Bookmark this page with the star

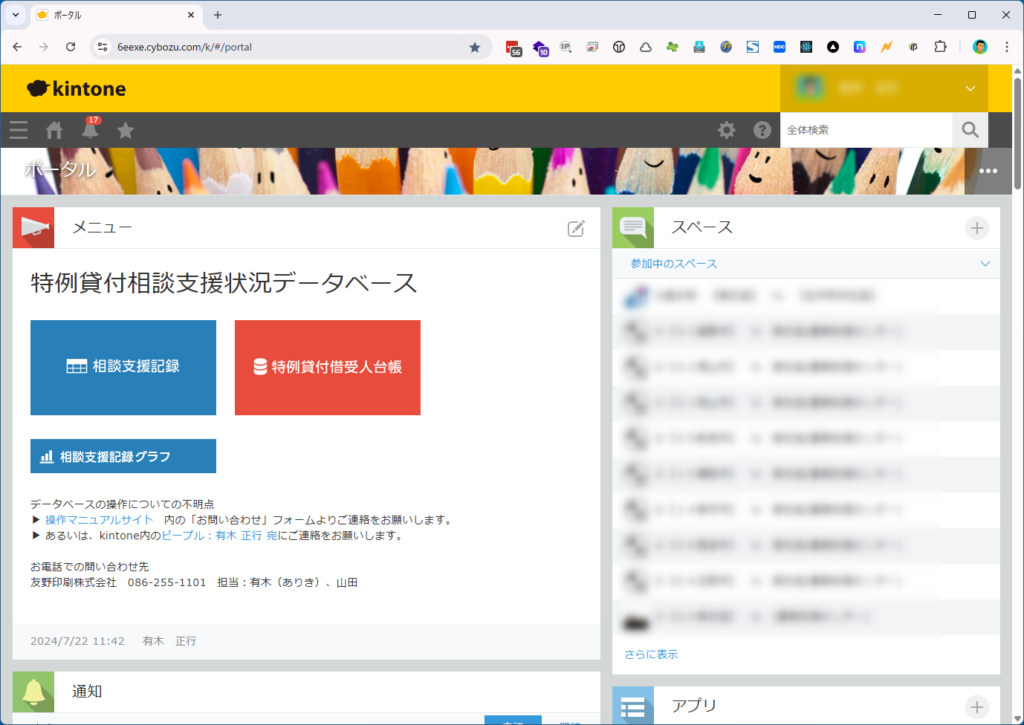point(475,47)
